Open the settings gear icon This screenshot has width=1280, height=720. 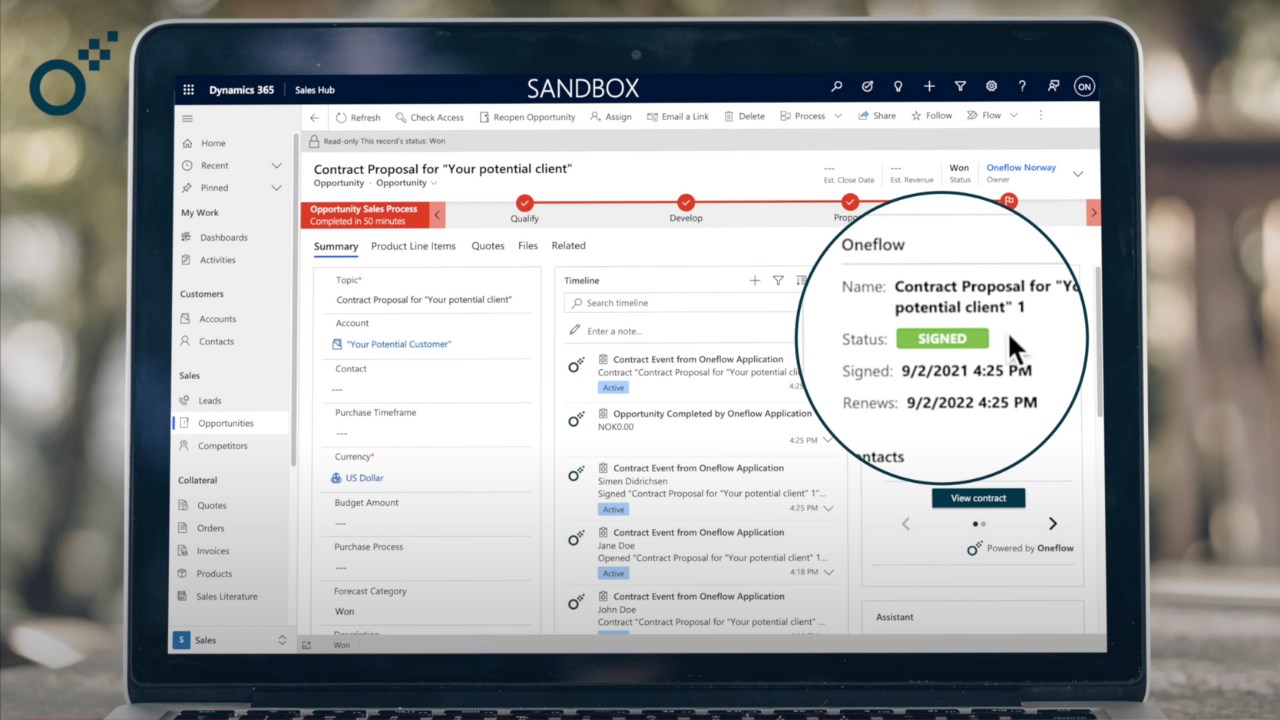click(991, 87)
